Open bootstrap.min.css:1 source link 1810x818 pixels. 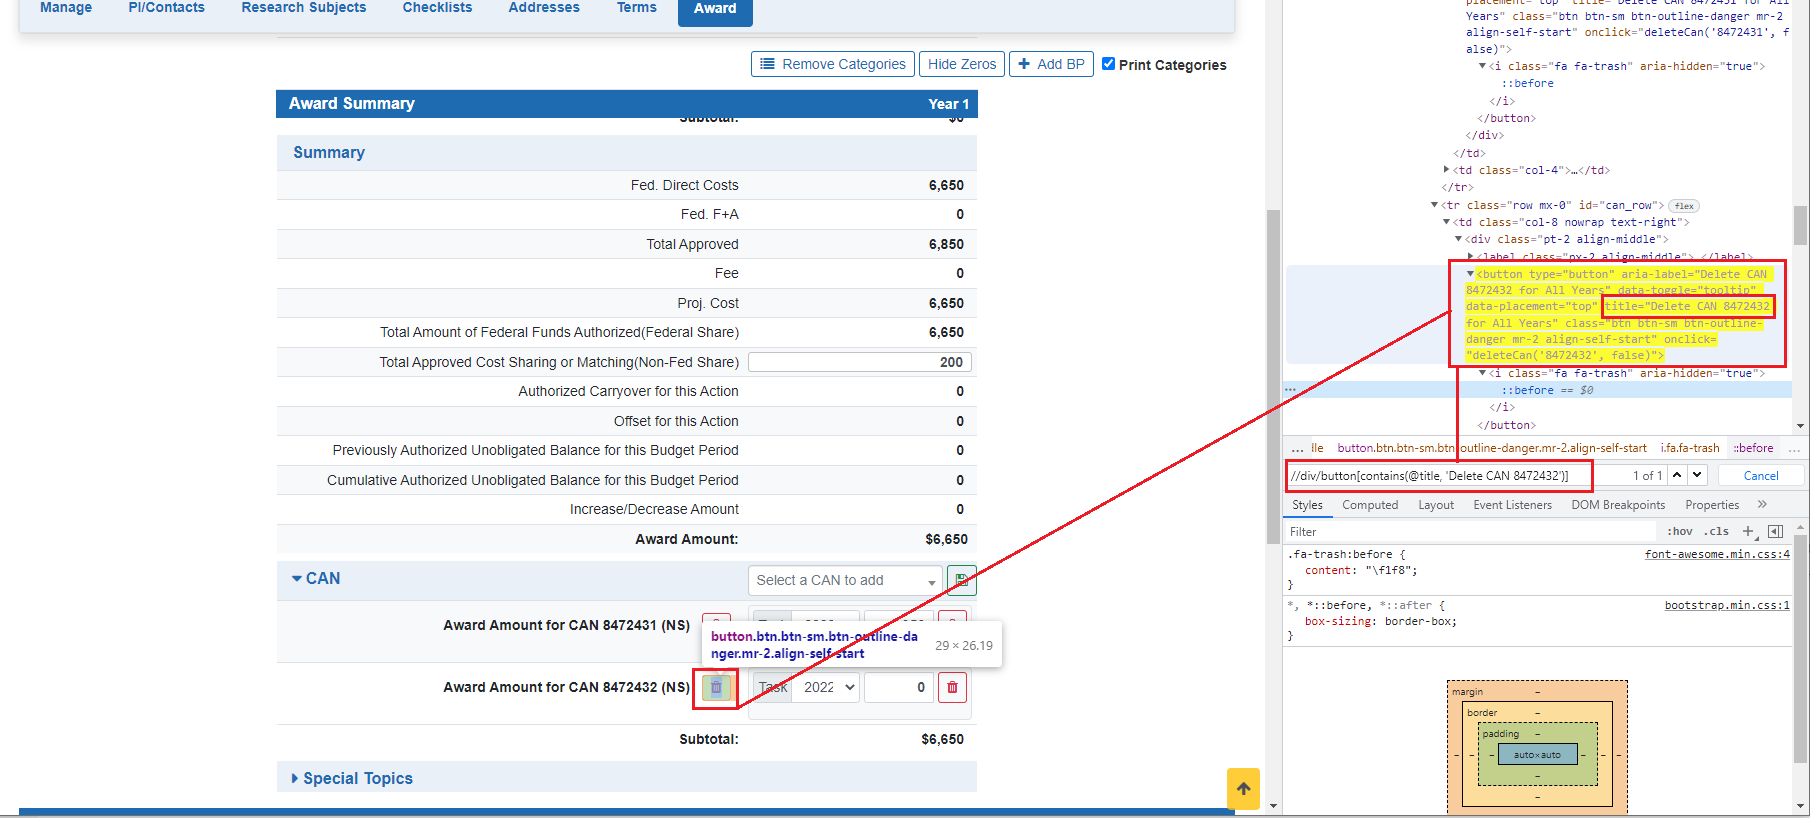(x=1727, y=605)
